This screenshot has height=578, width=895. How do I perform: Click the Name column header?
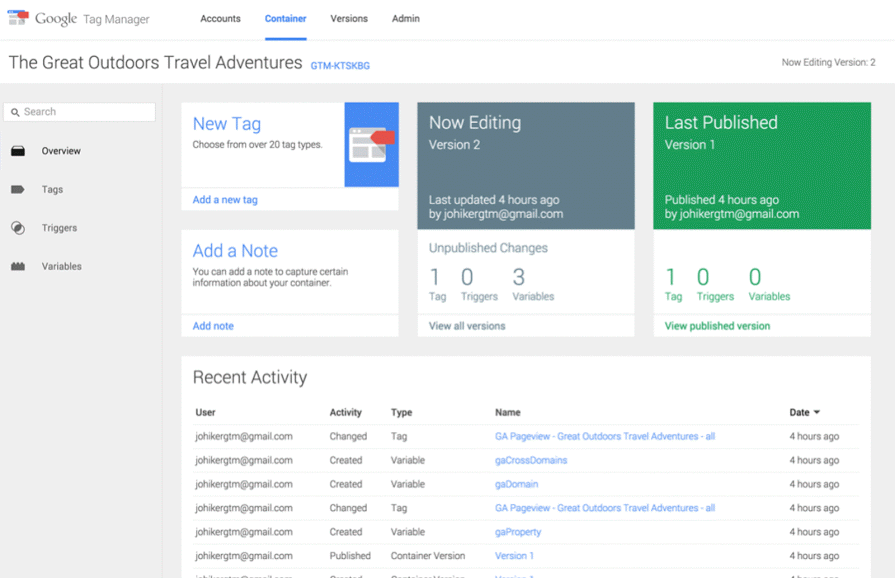[x=507, y=413]
